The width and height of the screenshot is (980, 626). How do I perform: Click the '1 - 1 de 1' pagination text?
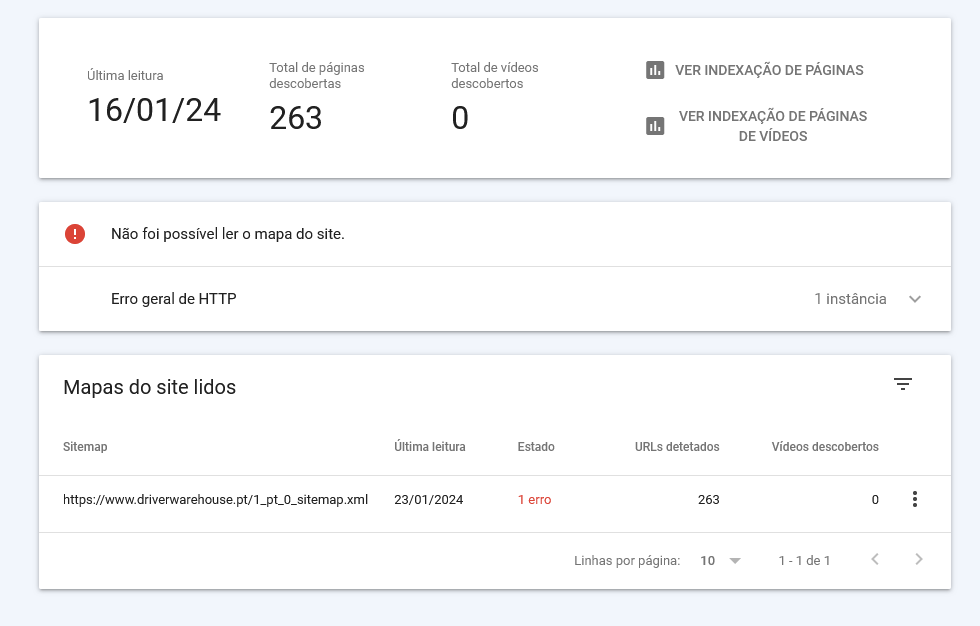click(x=804, y=560)
